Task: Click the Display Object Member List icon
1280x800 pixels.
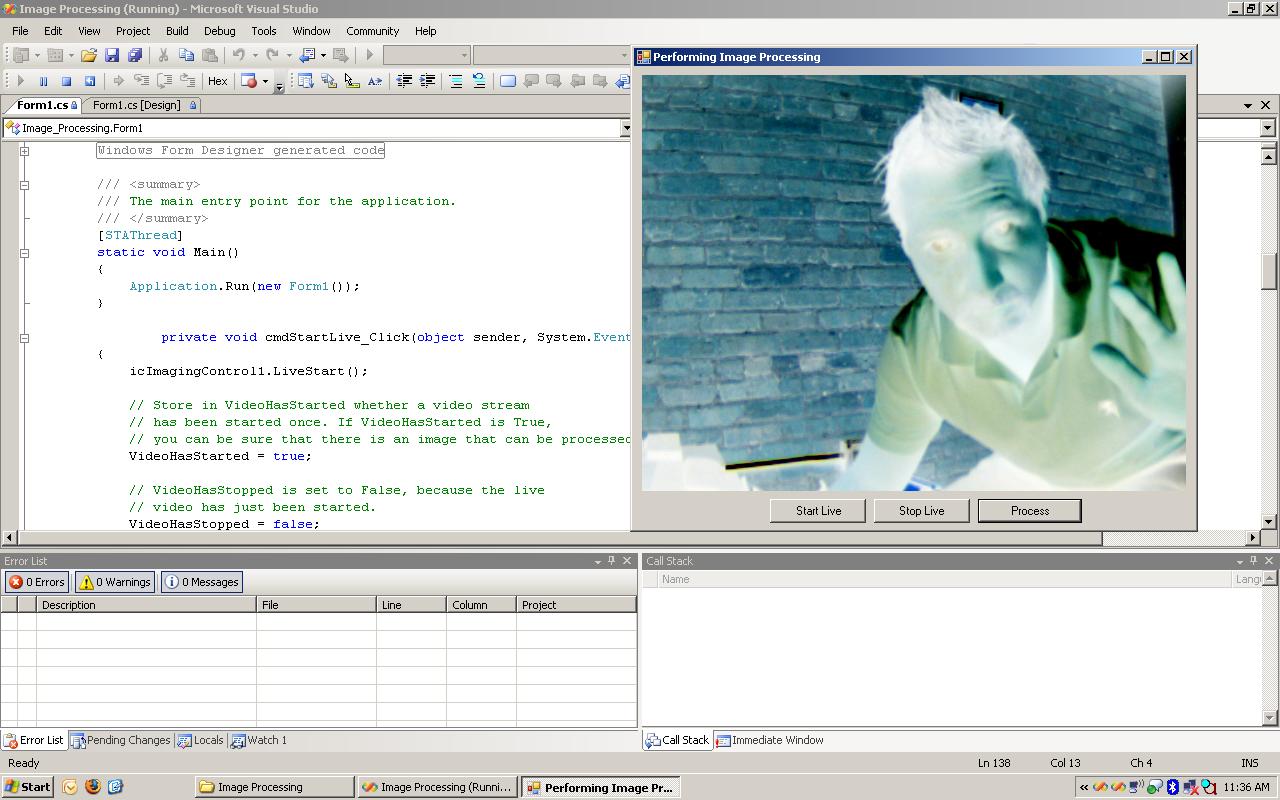Action: [306, 81]
